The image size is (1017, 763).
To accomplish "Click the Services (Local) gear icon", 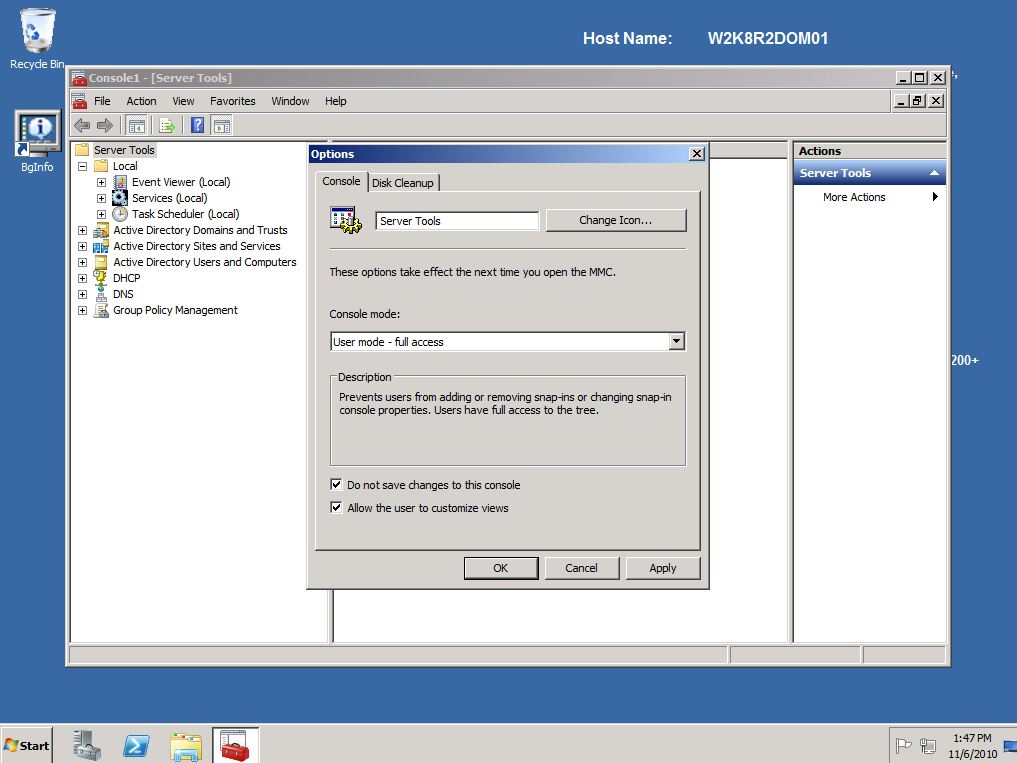I will pos(120,198).
